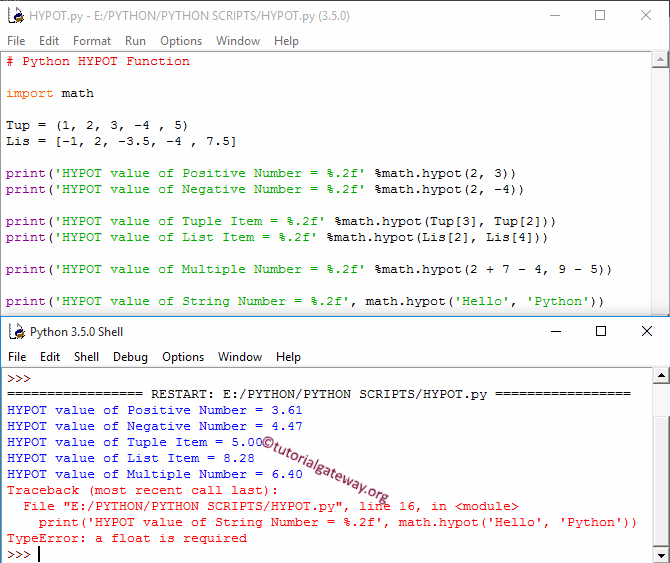Click the HYPOT.py editor title bar text
The image size is (670, 563).
(x=189, y=16)
